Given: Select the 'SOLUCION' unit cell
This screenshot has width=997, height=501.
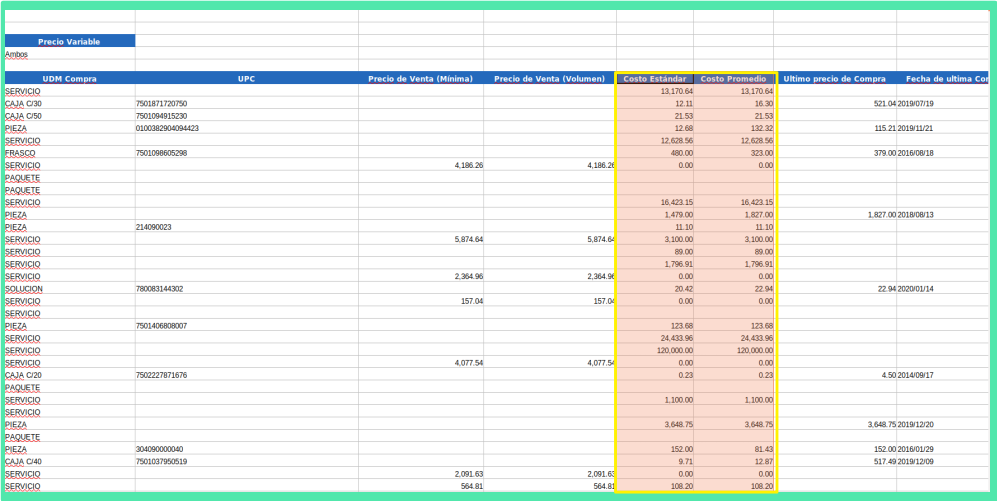Looking at the screenshot, I should tap(24, 289).
